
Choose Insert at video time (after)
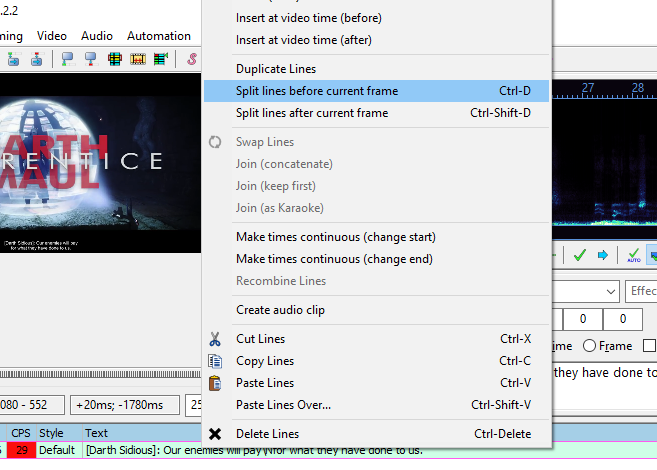(x=376, y=40)
